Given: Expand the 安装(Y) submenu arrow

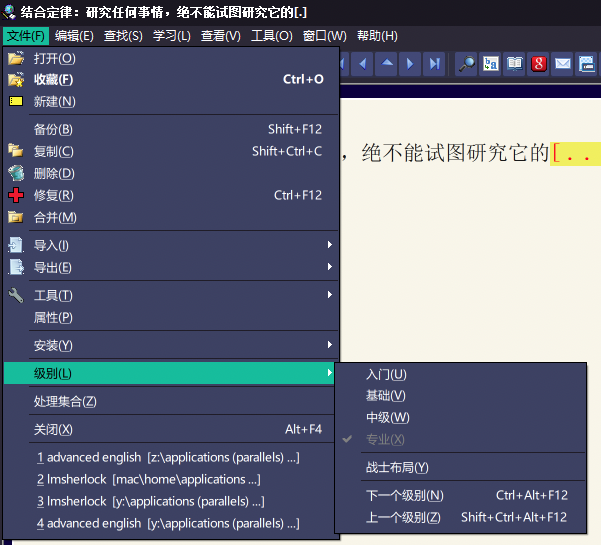Looking at the screenshot, I should pos(330,345).
